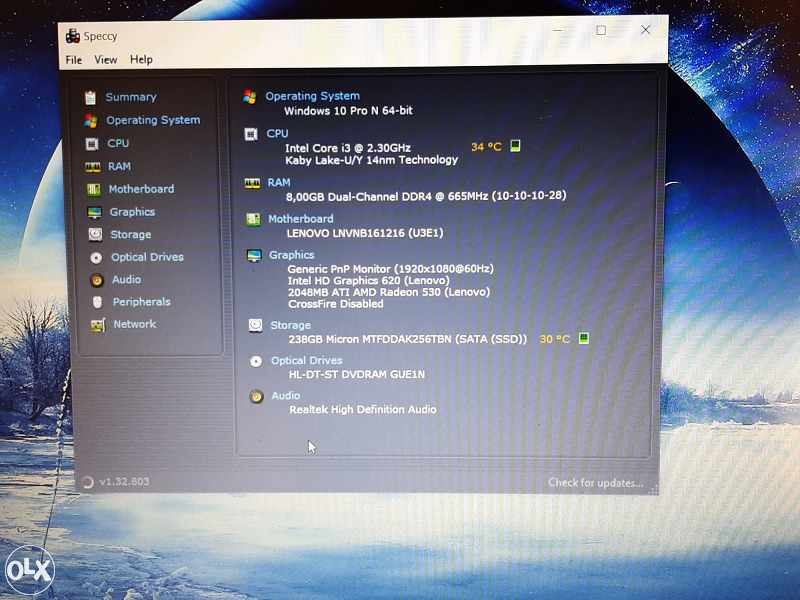Image resolution: width=800 pixels, height=600 pixels.
Task: Open the View menu
Action: click(x=106, y=60)
